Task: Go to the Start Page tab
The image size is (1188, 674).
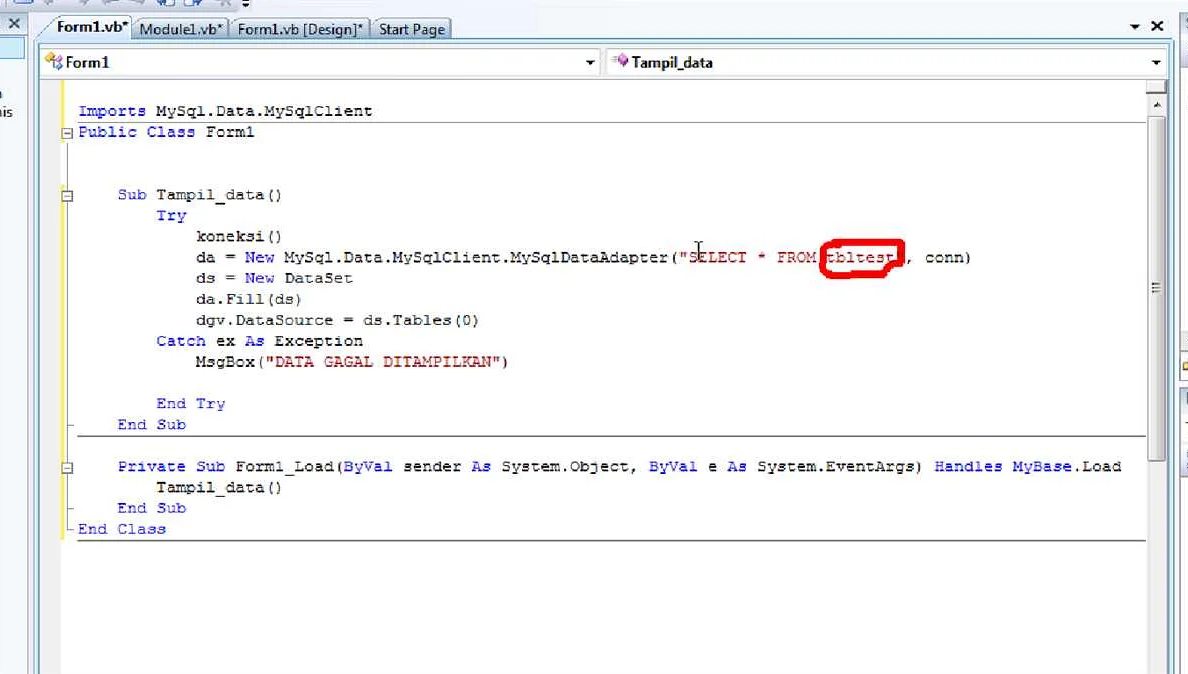Action: pyautogui.click(x=411, y=29)
